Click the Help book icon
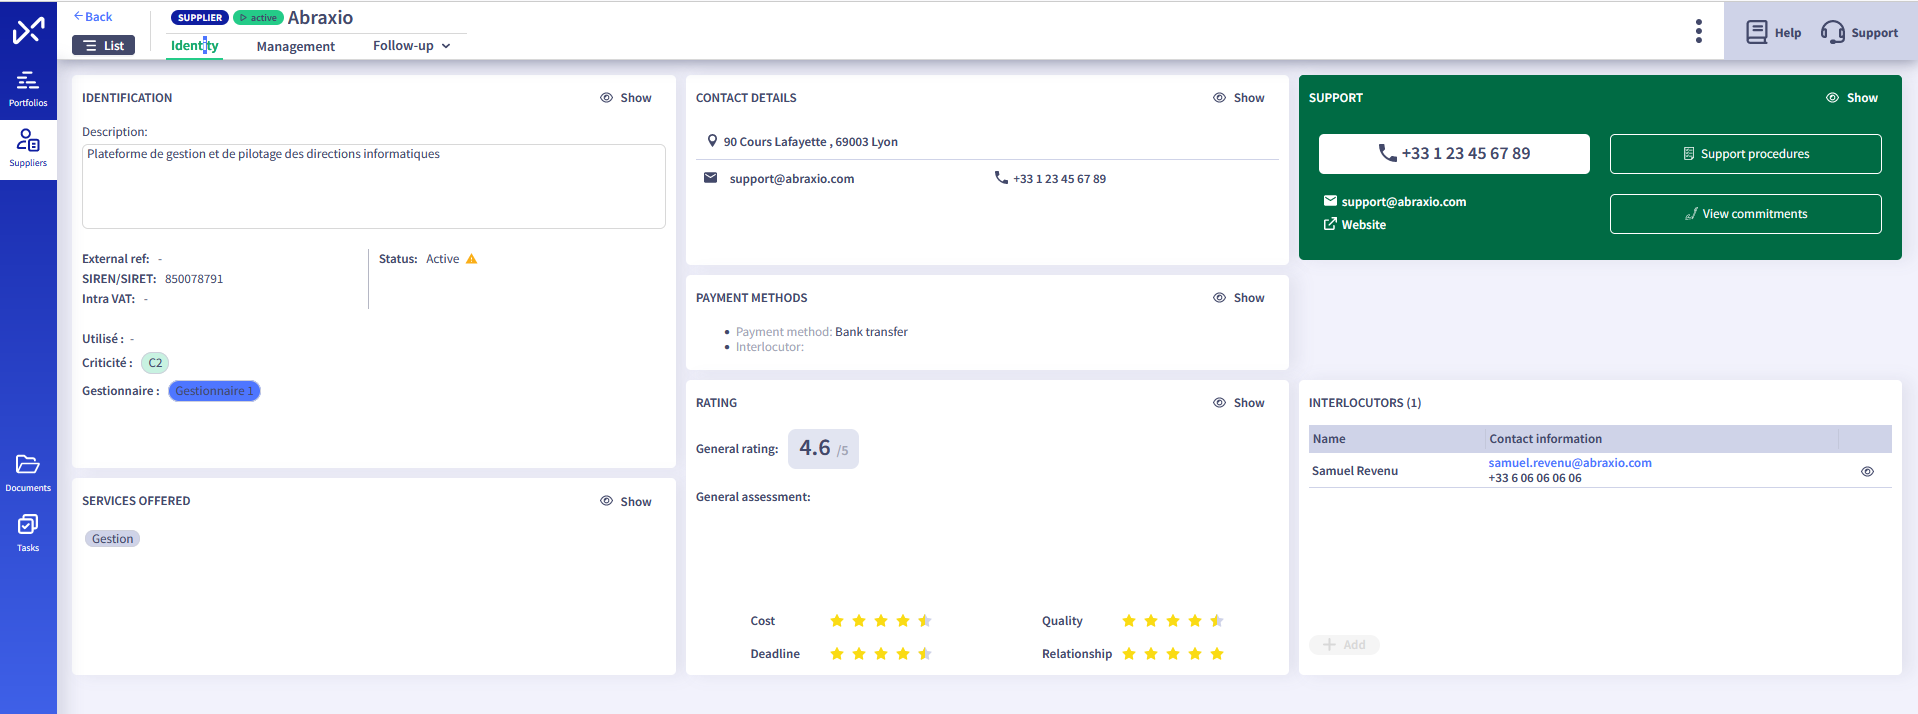This screenshot has height=714, width=1918. [1756, 32]
